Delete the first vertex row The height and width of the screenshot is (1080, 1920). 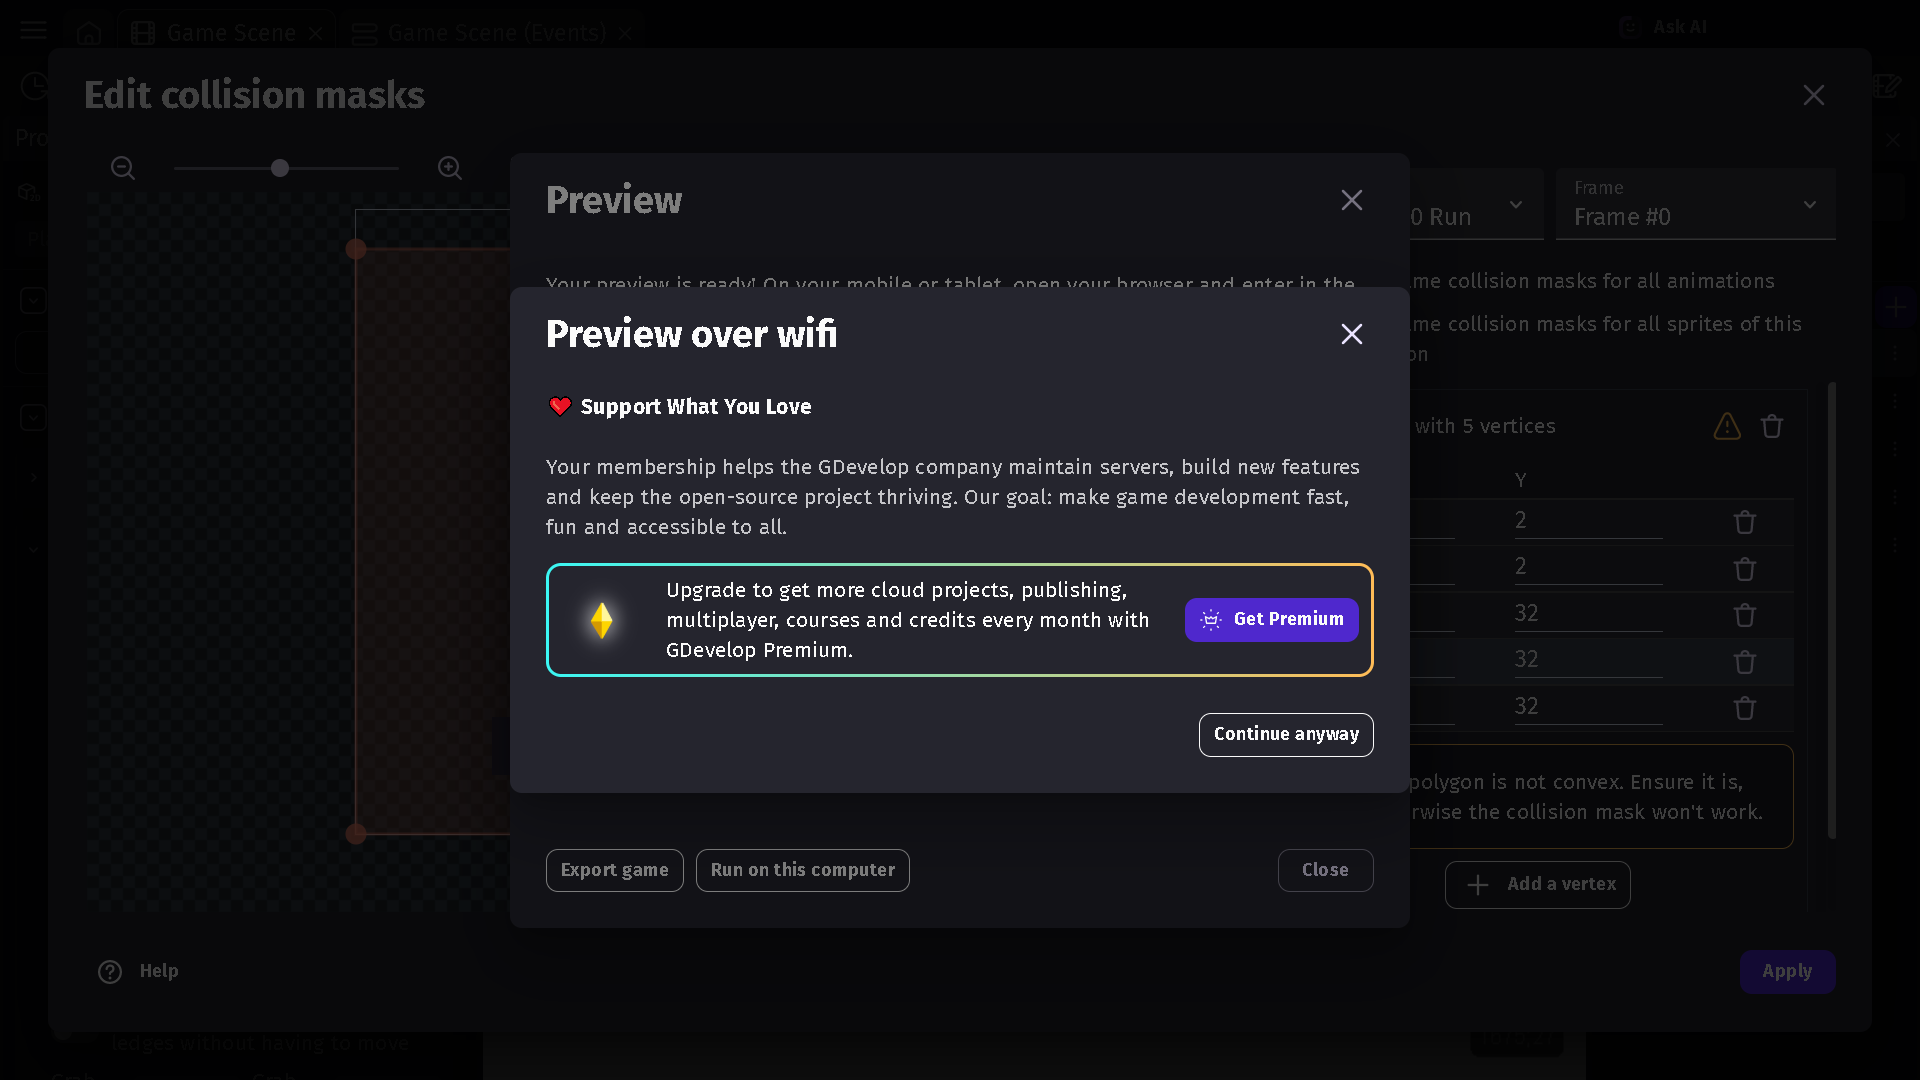coord(1745,523)
